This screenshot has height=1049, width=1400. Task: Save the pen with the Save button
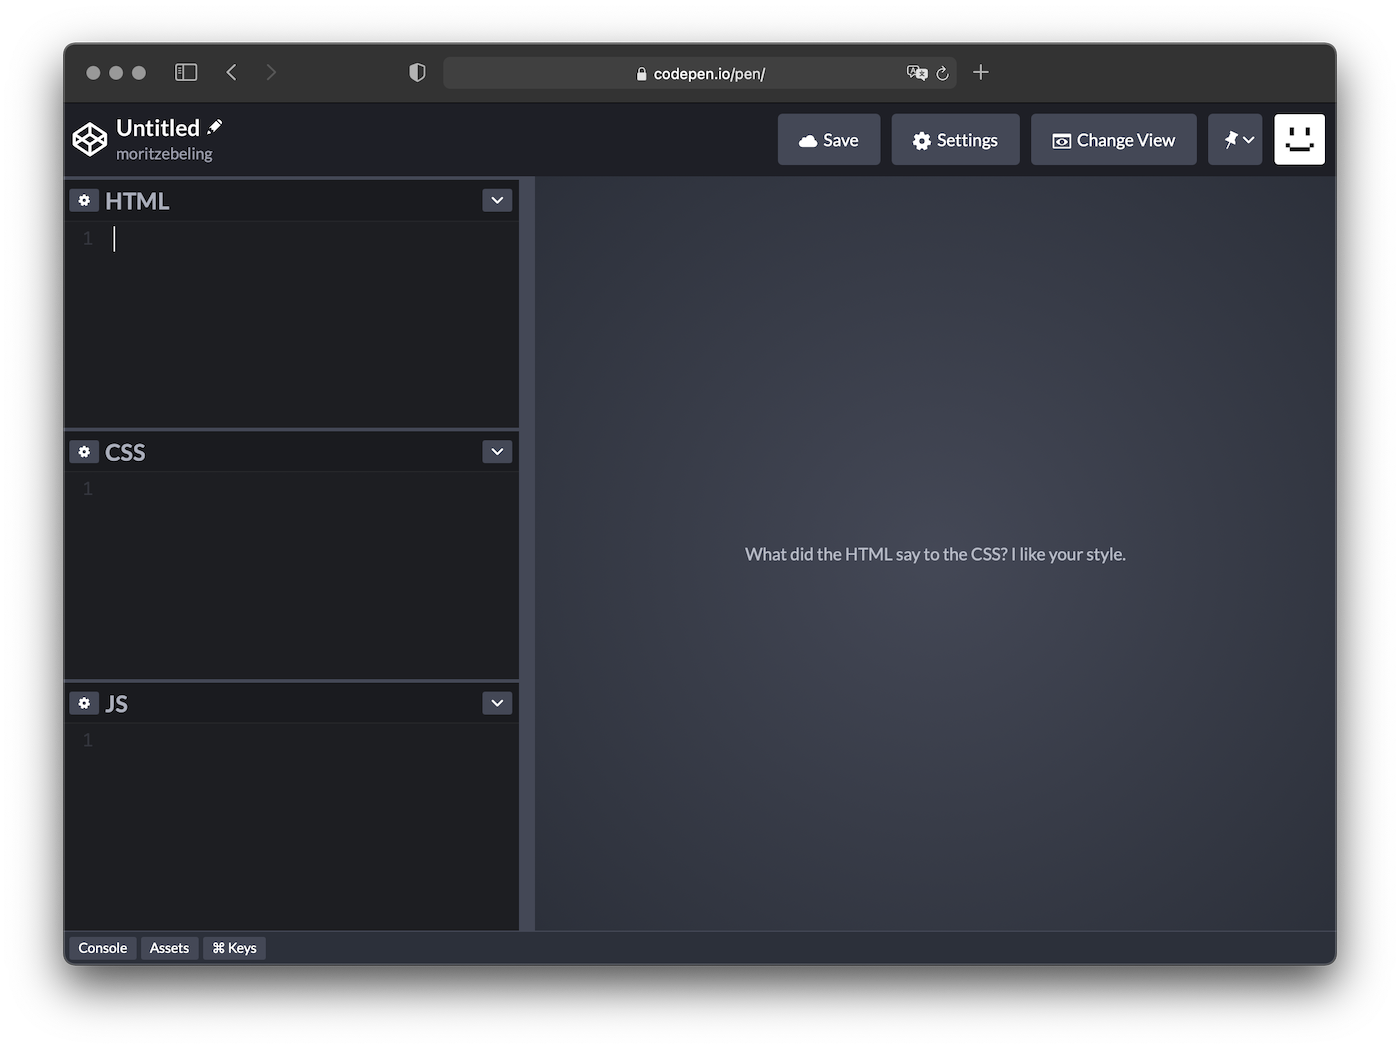[x=828, y=139]
